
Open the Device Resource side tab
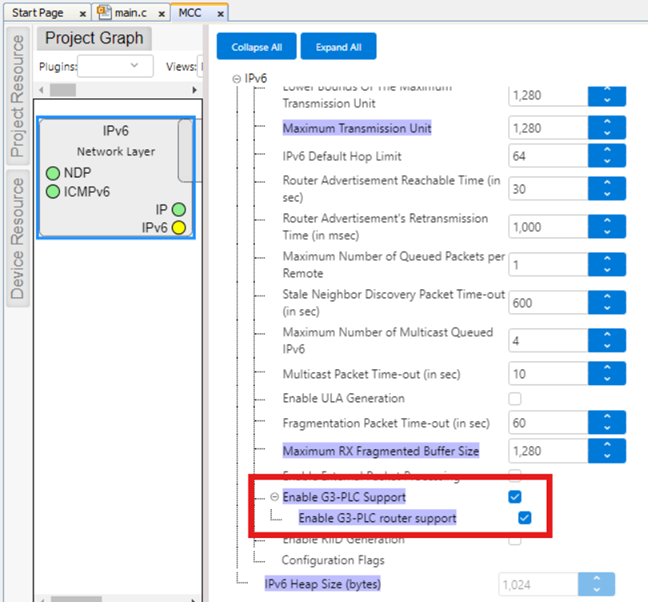pyautogui.click(x=17, y=237)
